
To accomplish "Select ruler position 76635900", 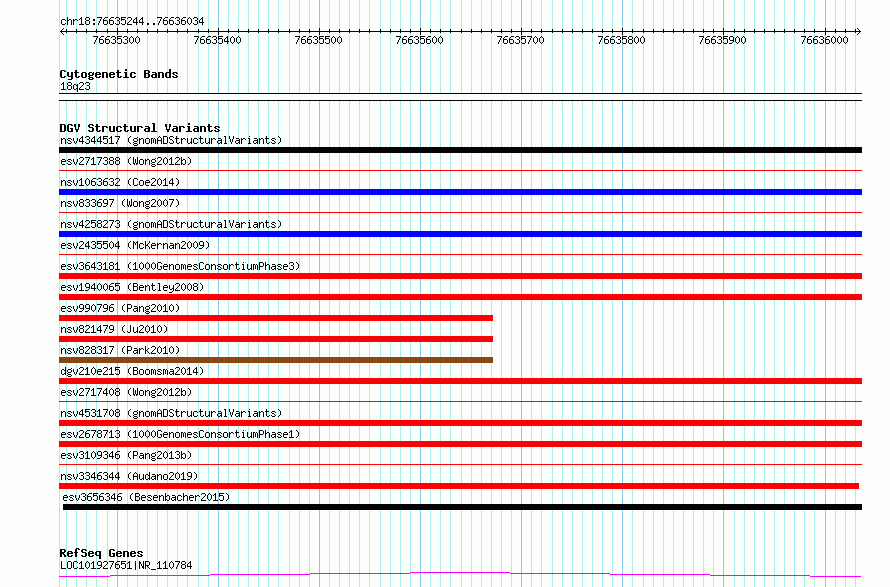I will coord(723,40).
